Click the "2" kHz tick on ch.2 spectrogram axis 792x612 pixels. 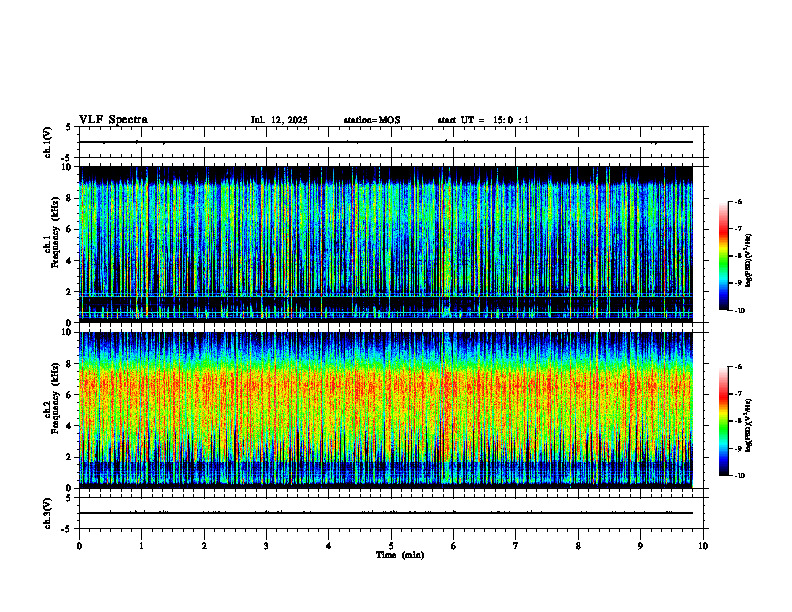70,457
